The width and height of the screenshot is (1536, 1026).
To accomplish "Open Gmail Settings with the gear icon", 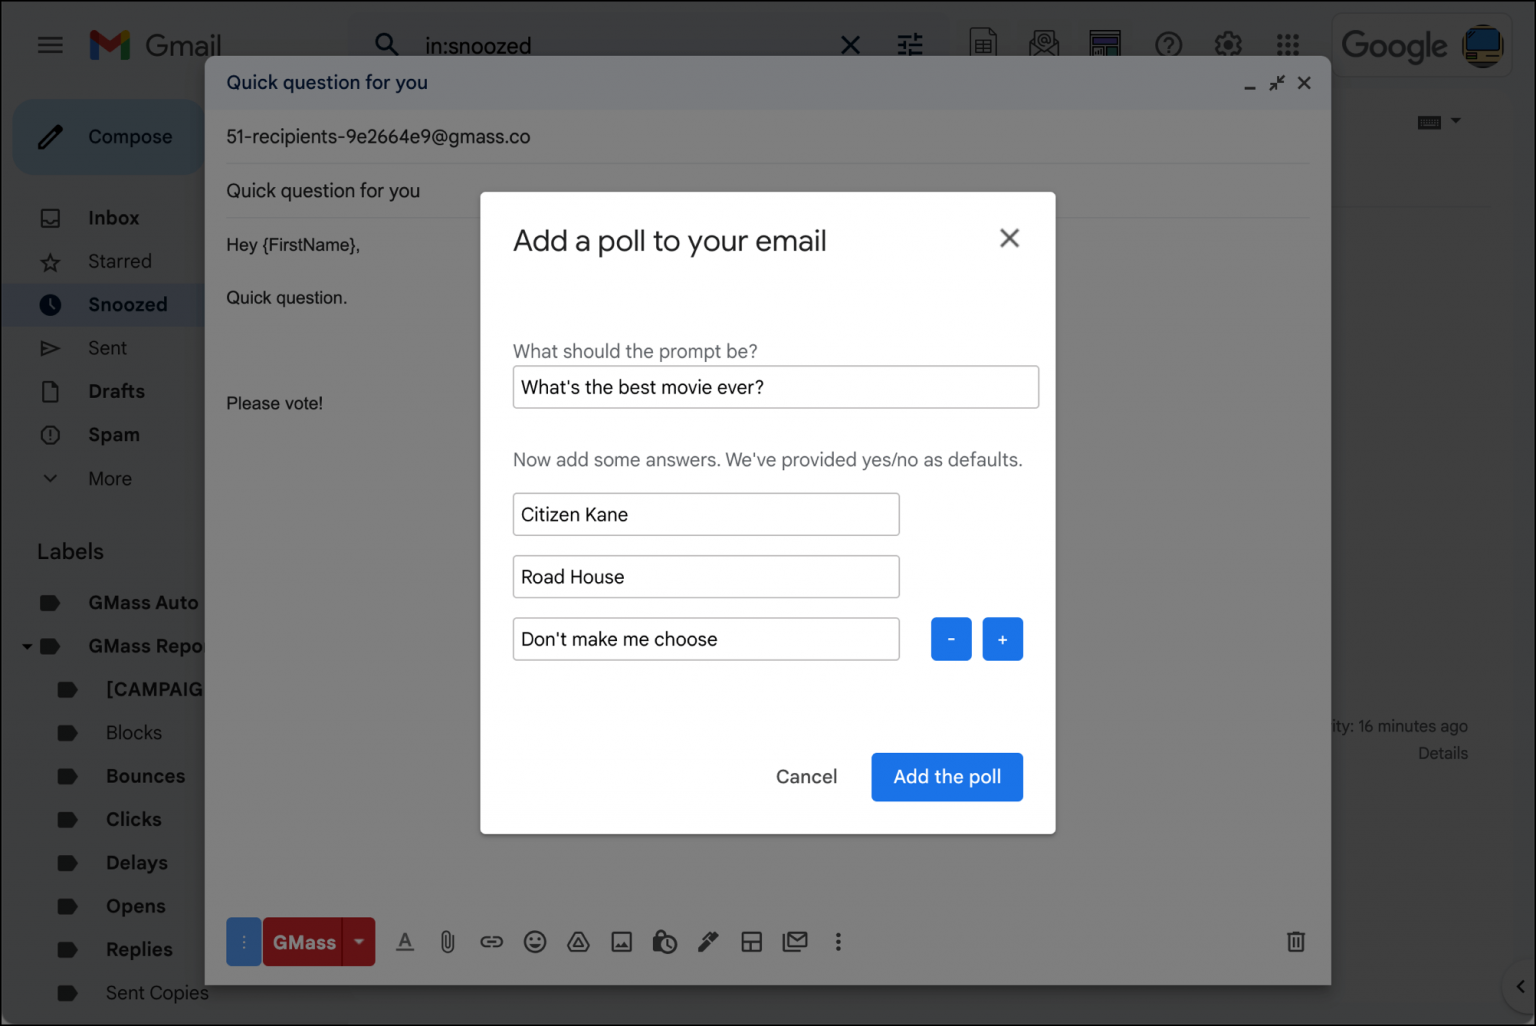I will click(1227, 45).
